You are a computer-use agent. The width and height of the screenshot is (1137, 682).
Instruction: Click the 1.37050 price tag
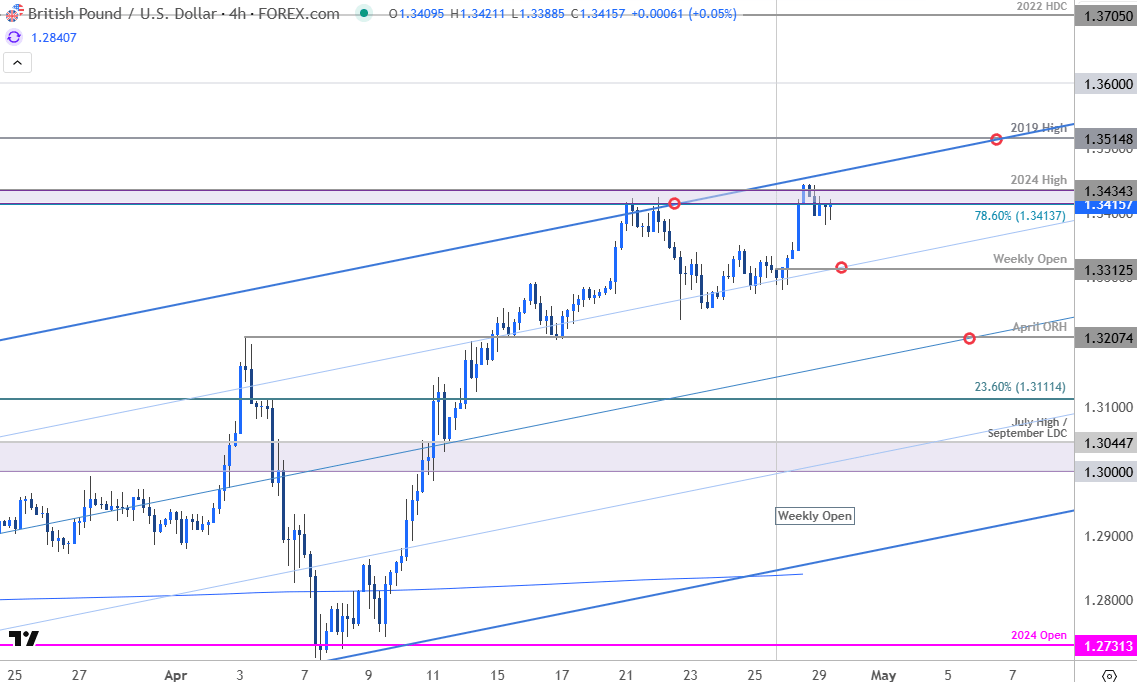point(1107,15)
